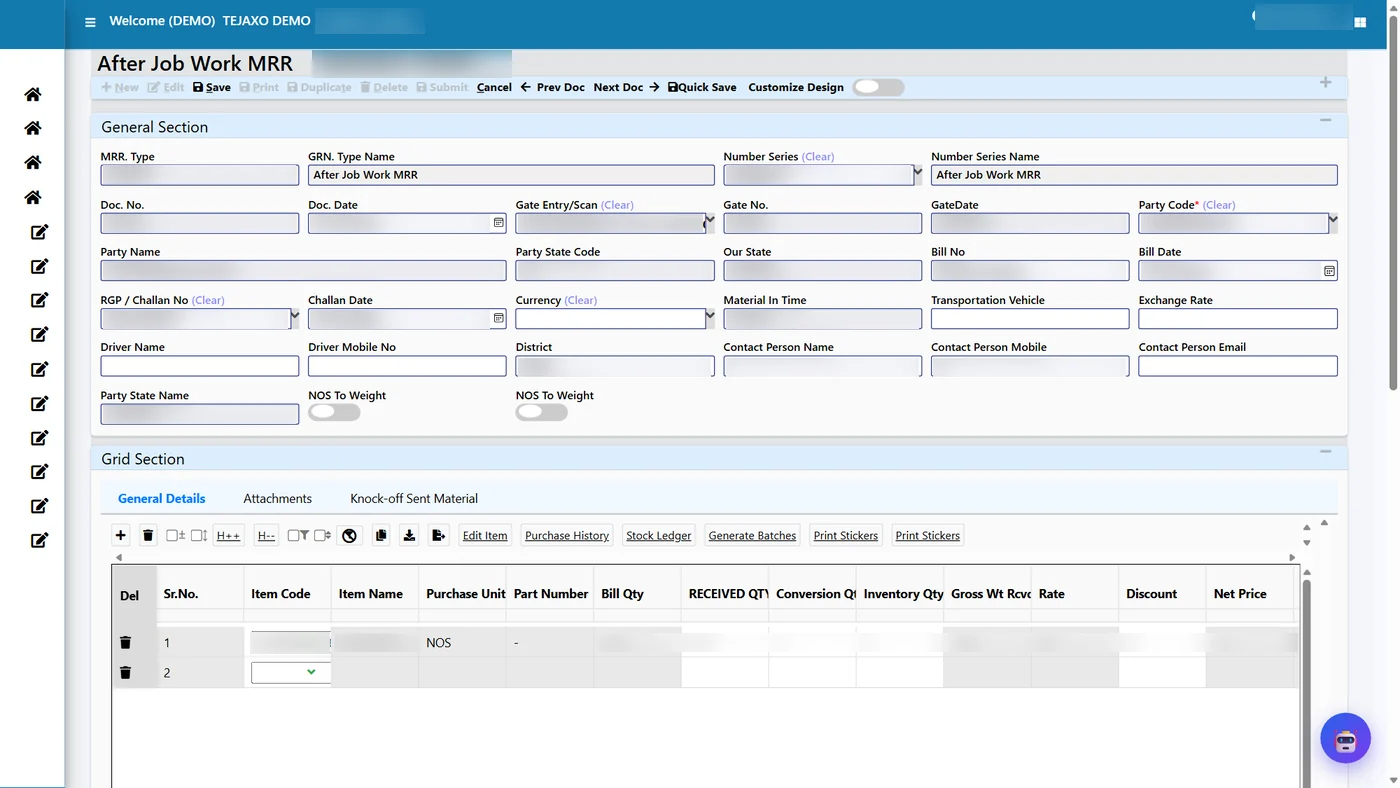This screenshot has height=788, width=1400.
Task: Clear the Party Code field via Clear link
Action: click(1219, 205)
